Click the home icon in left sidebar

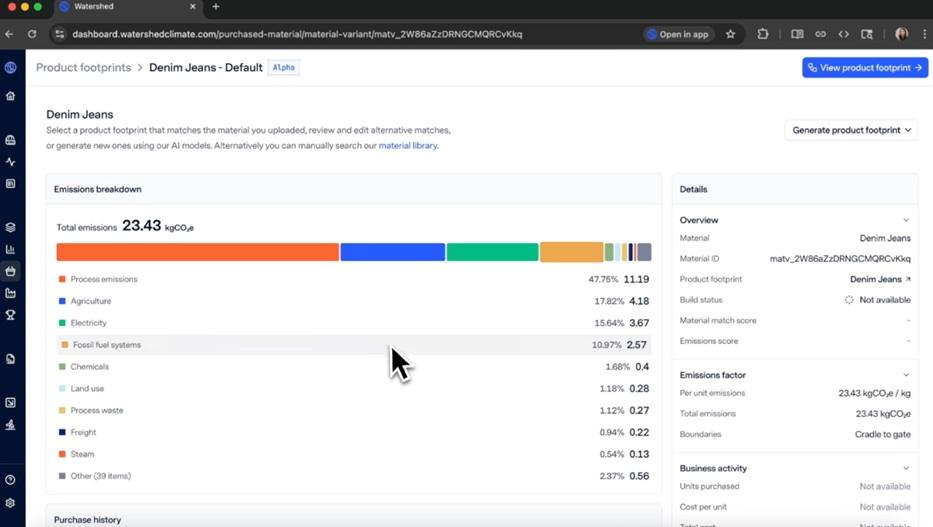[11, 97]
